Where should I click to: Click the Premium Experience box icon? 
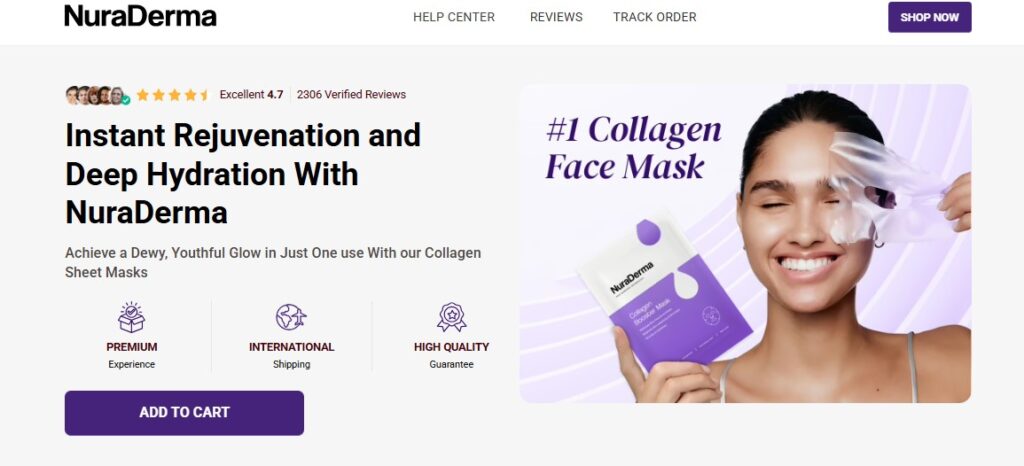tap(132, 317)
